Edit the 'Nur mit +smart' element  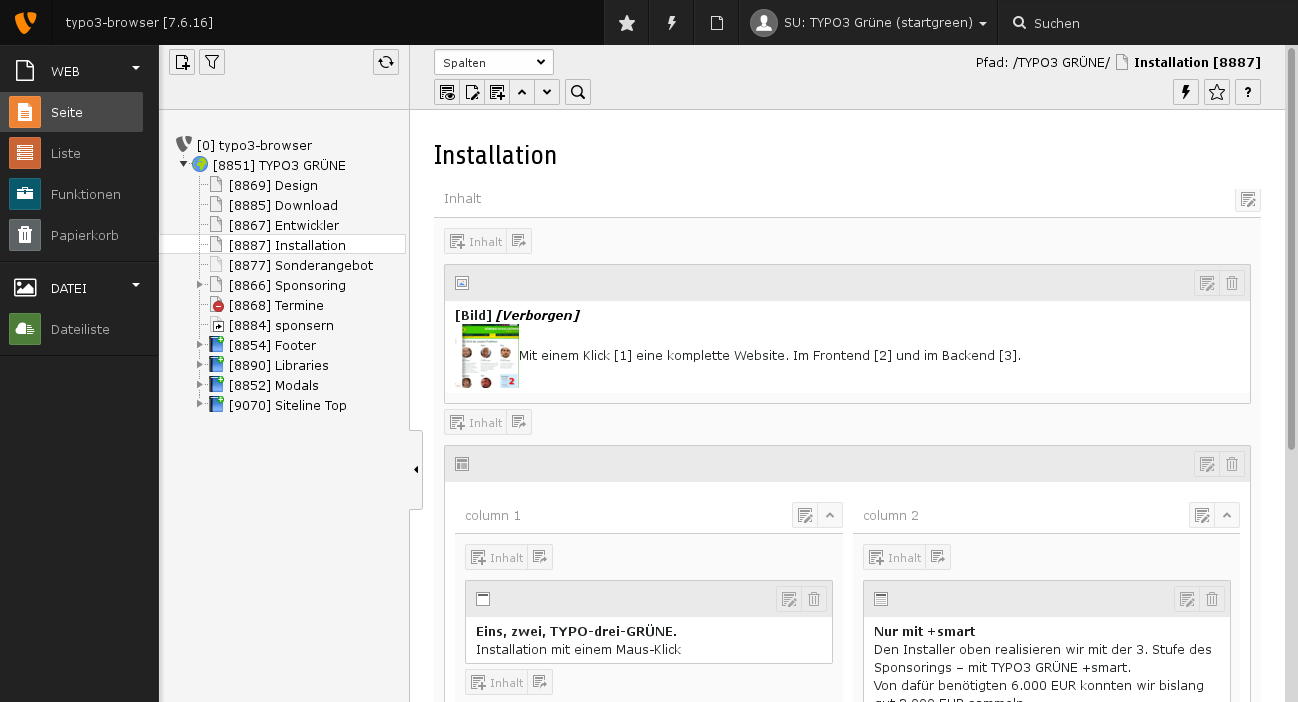click(x=1187, y=599)
